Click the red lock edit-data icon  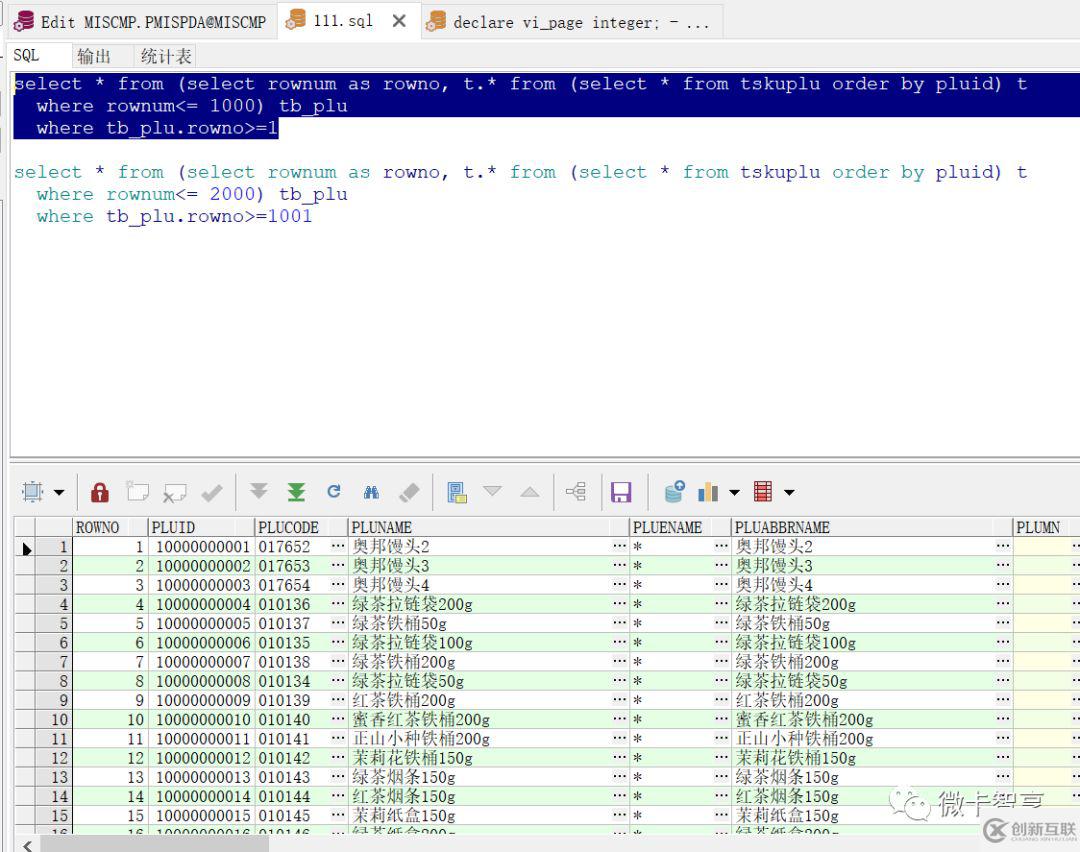(x=99, y=492)
